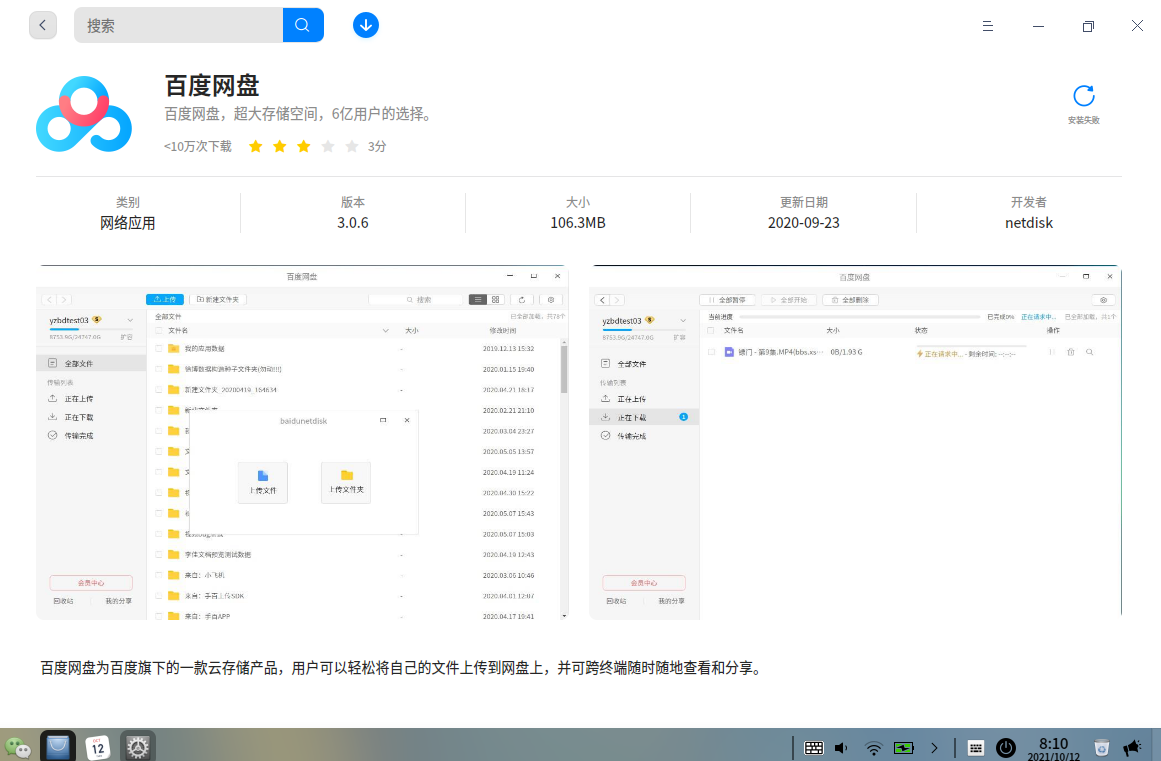
Task: Expand hidden tray icons with arrow
Action: (934, 747)
